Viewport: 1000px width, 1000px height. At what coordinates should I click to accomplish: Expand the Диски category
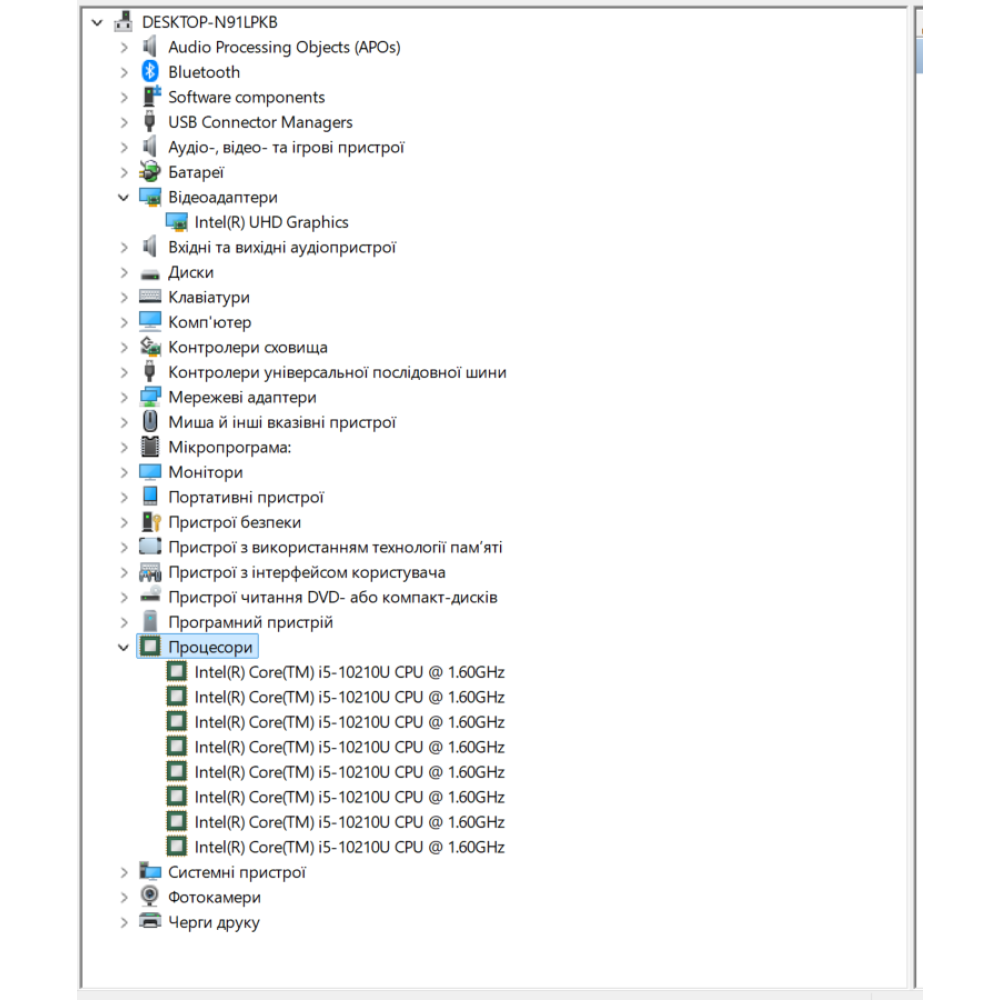coord(124,272)
